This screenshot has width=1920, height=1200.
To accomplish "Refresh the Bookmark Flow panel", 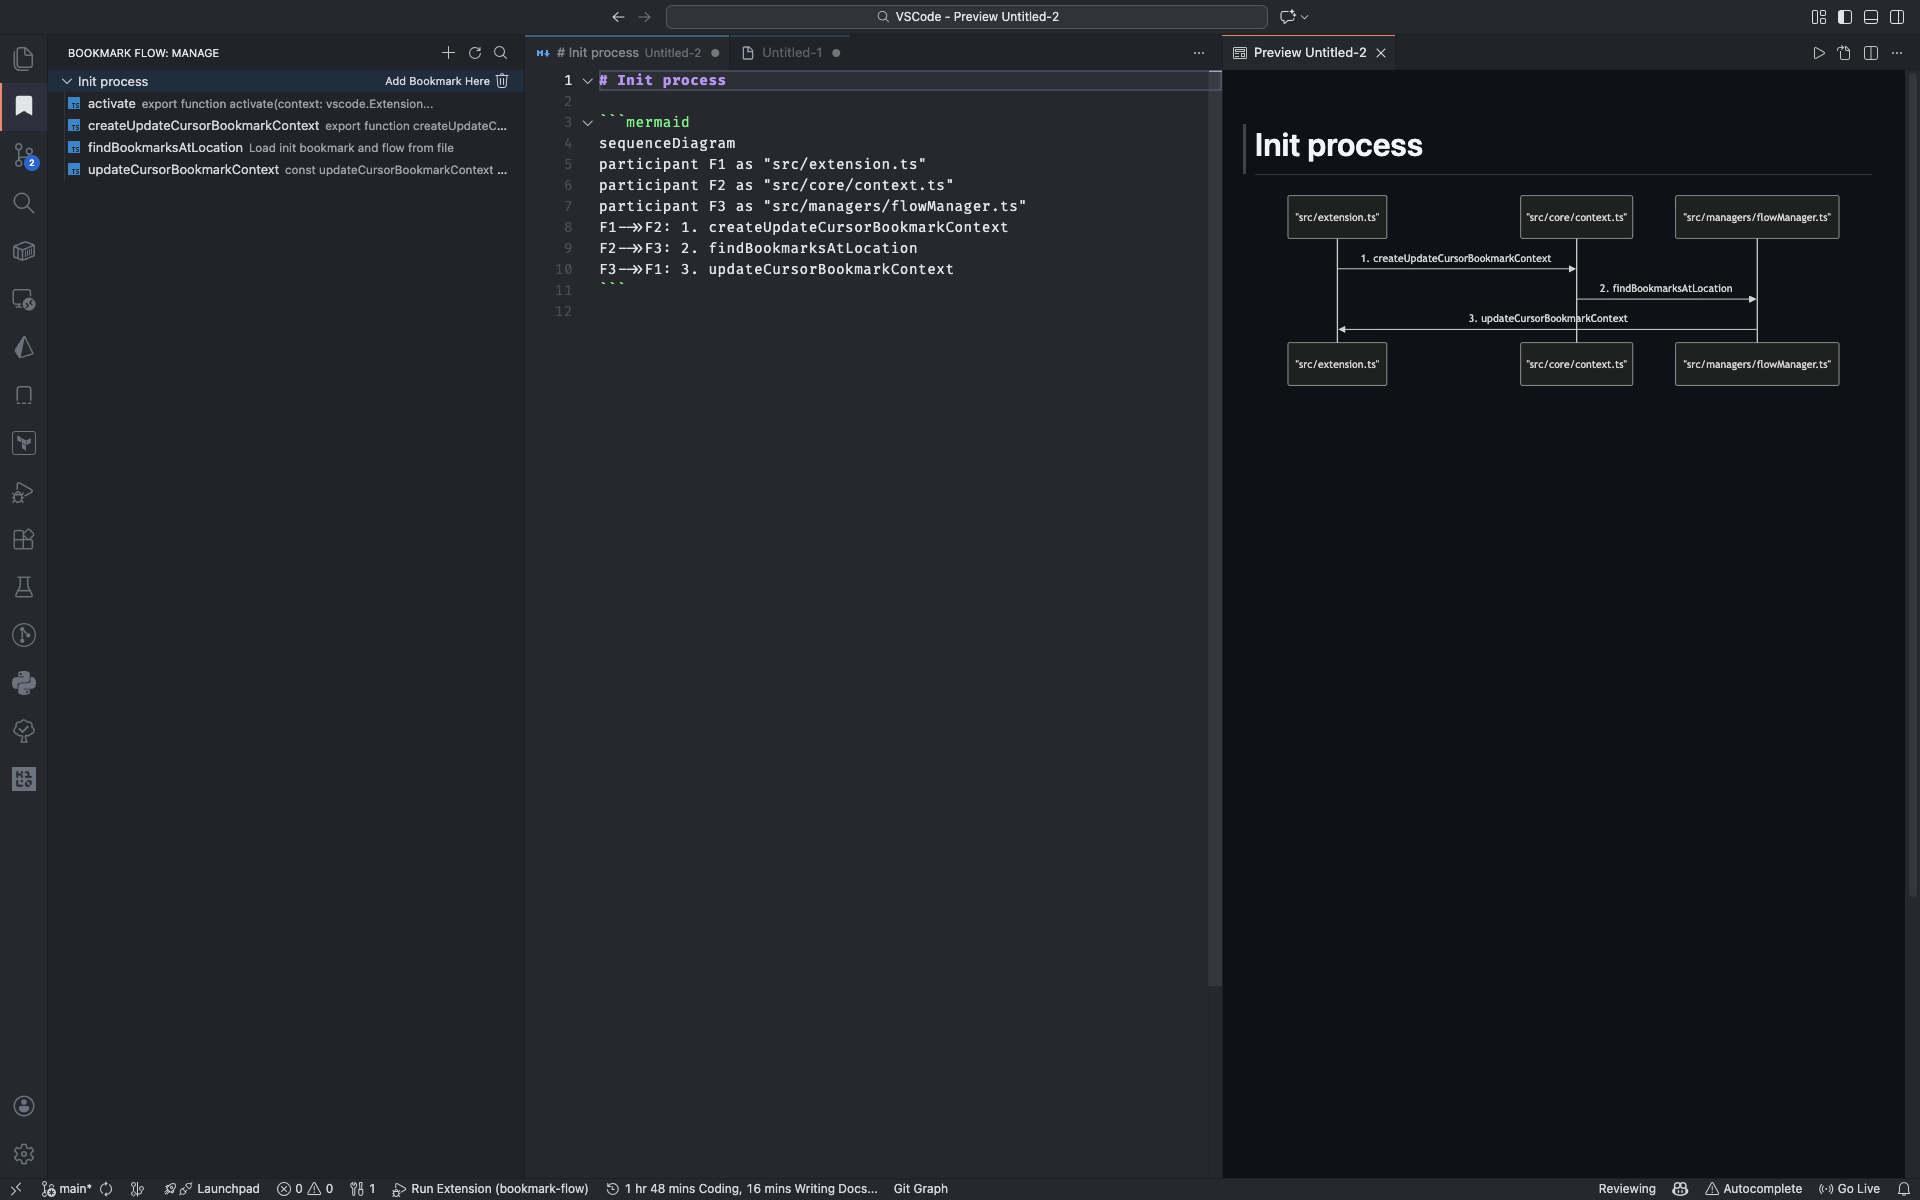I will pos(475,53).
